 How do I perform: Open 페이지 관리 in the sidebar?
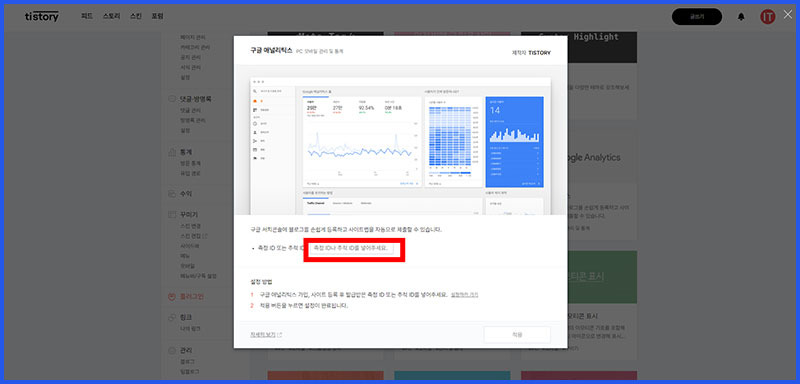pyautogui.click(x=193, y=37)
